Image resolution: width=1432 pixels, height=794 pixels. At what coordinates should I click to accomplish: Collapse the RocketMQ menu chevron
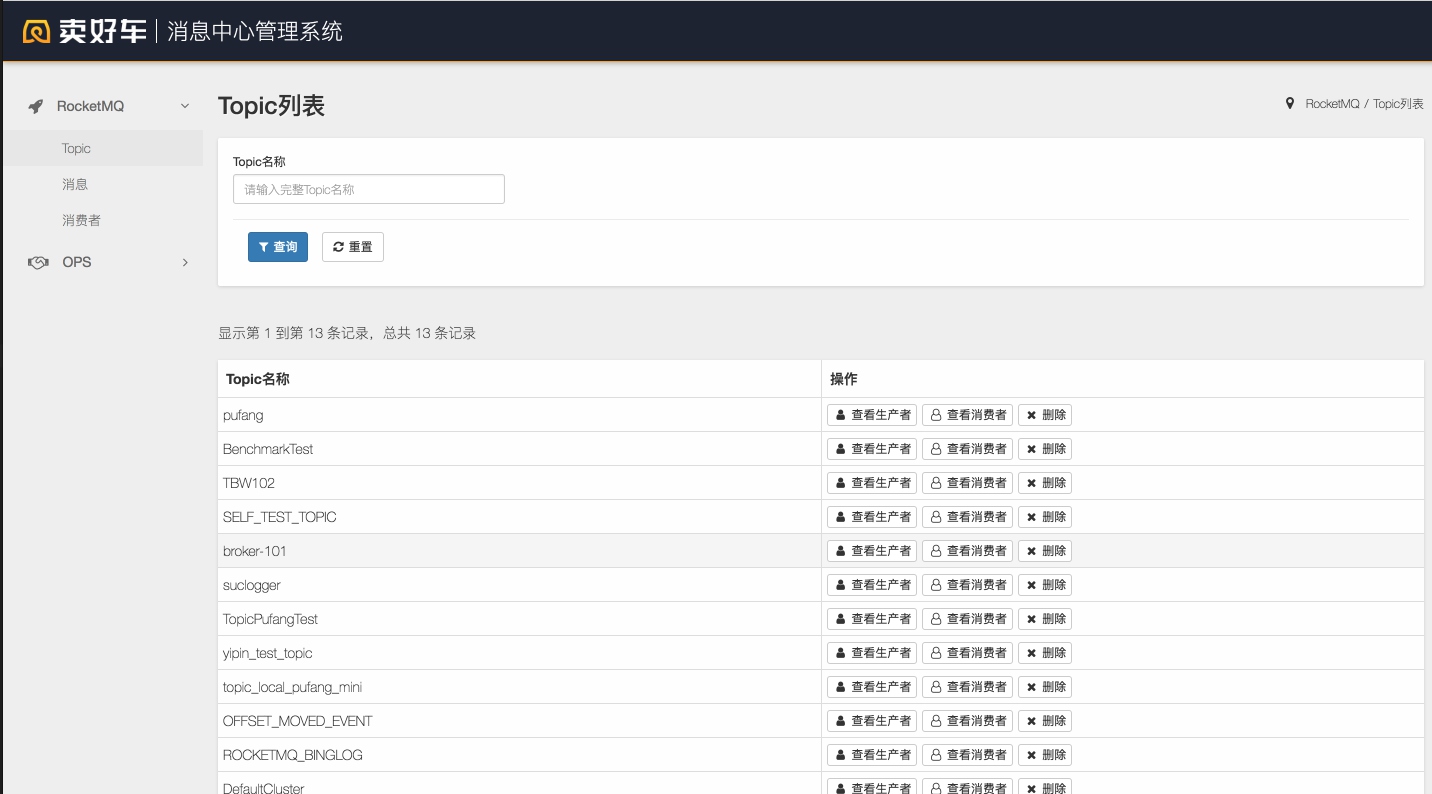184,106
